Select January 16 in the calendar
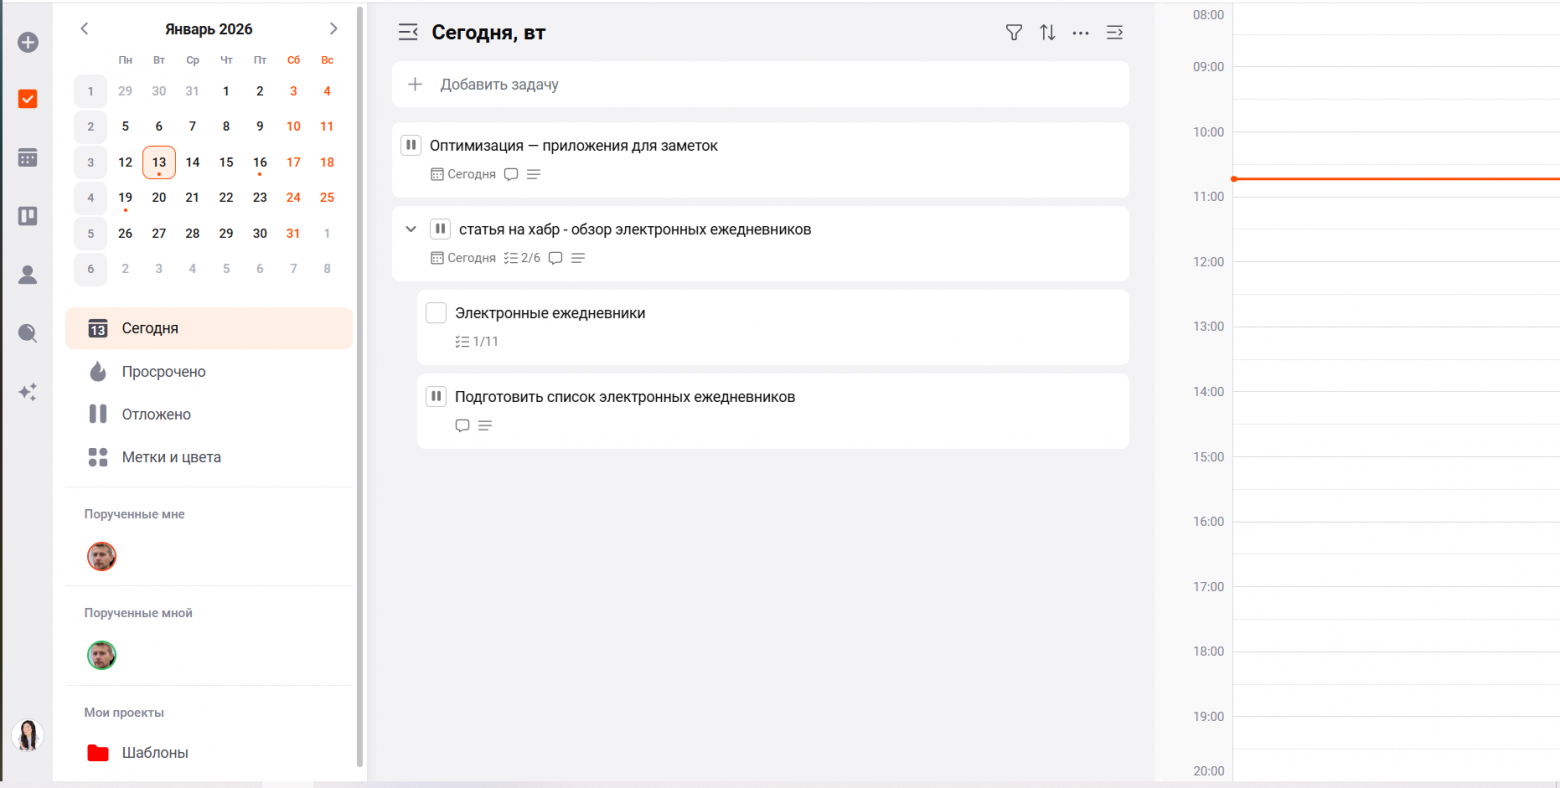This screenshot has height=788, width=1560. (x=260, y=162)
